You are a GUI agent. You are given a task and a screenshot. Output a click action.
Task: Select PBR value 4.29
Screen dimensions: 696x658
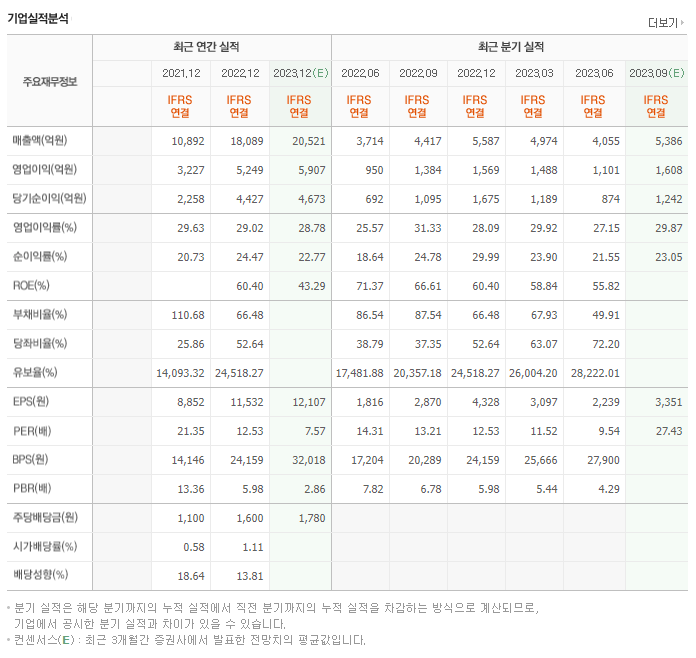(x=609, y=489)
